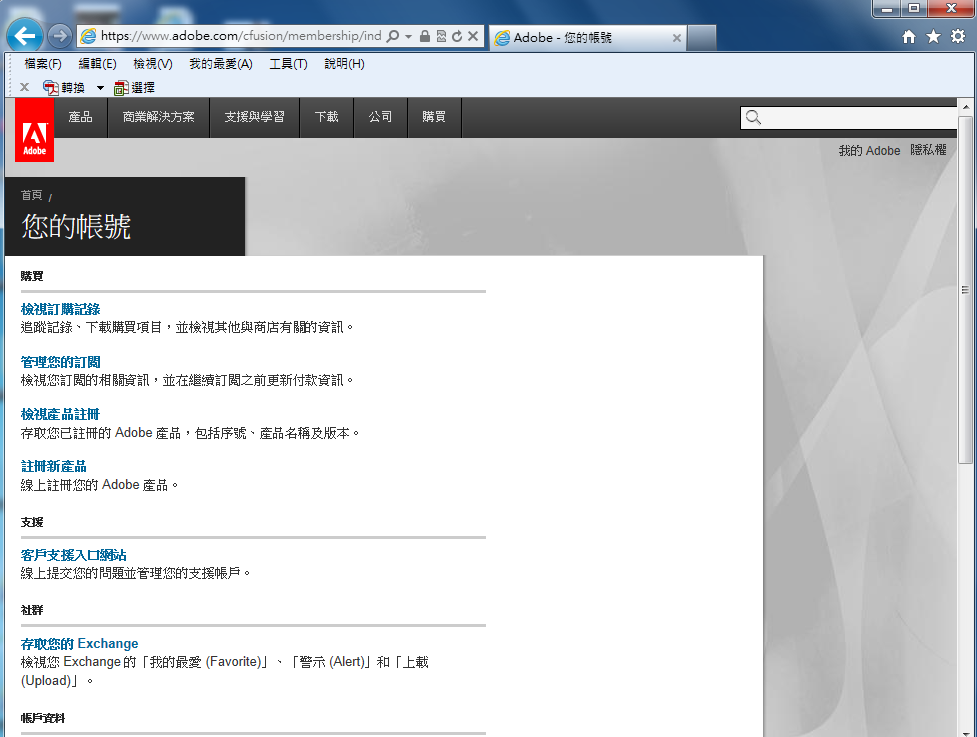Screen dimensions: 977x737
Task: Open the 存取您的 Exchange link
Action: 80,644
